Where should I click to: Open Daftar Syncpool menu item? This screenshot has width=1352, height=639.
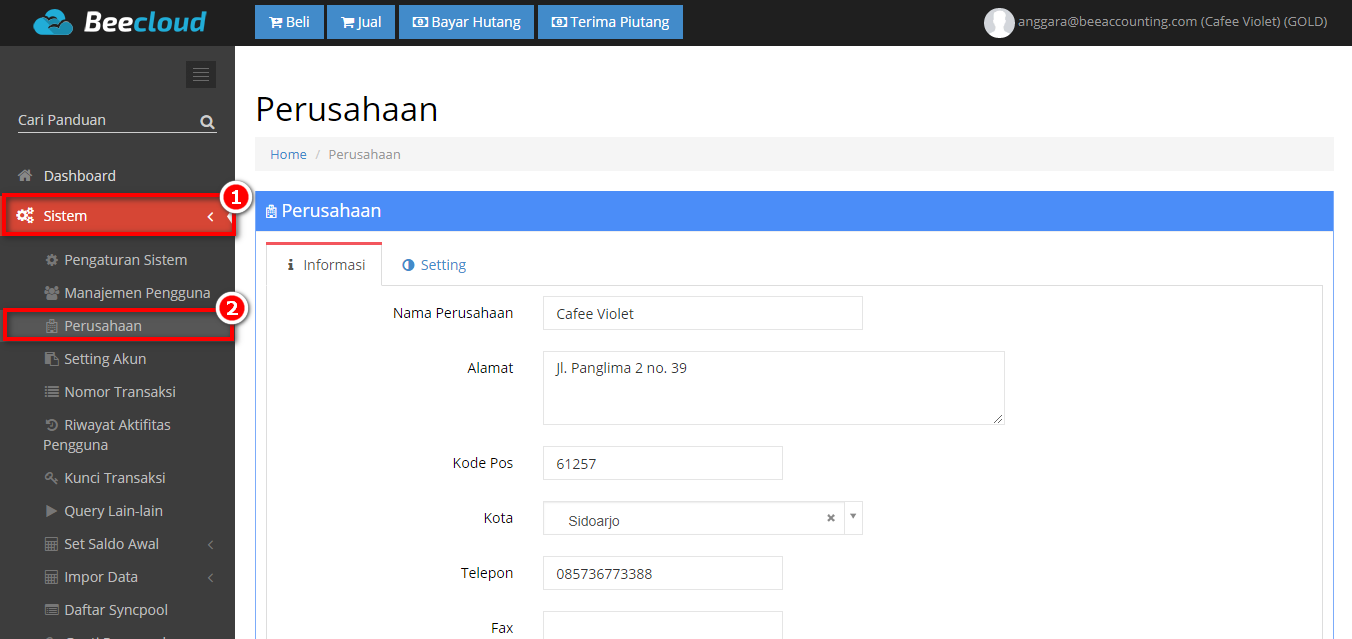tap(116, 610)
